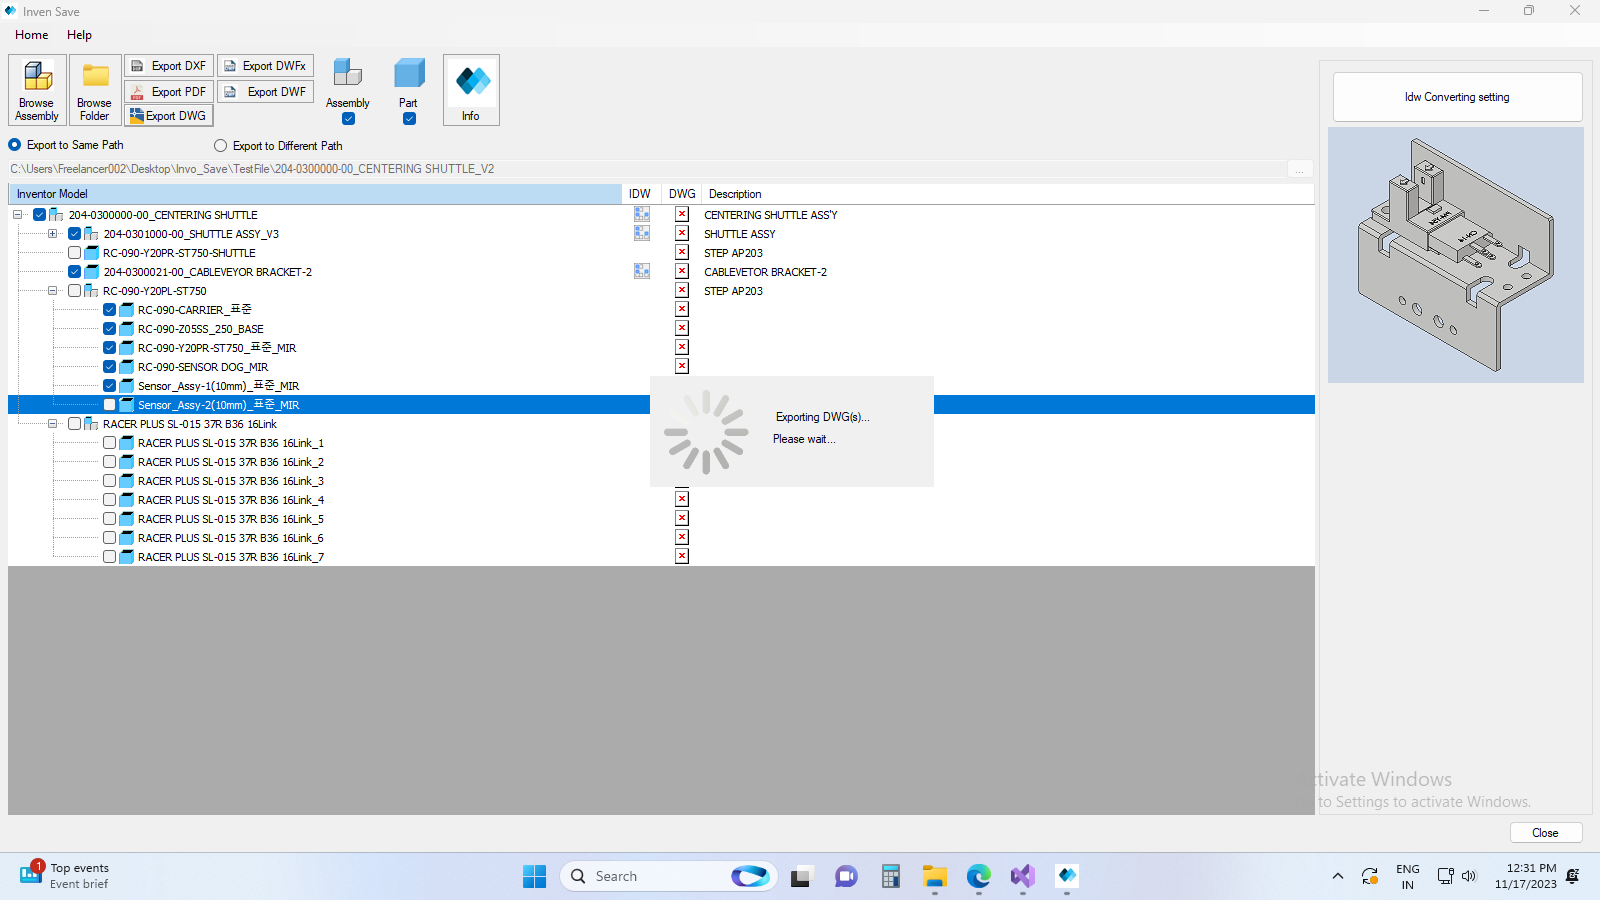Click DWG status icon for CENTERING SHUTTLE row
Image resolution: width=1600 pixels, height=900 pixels.
click(x=682, y=214)
